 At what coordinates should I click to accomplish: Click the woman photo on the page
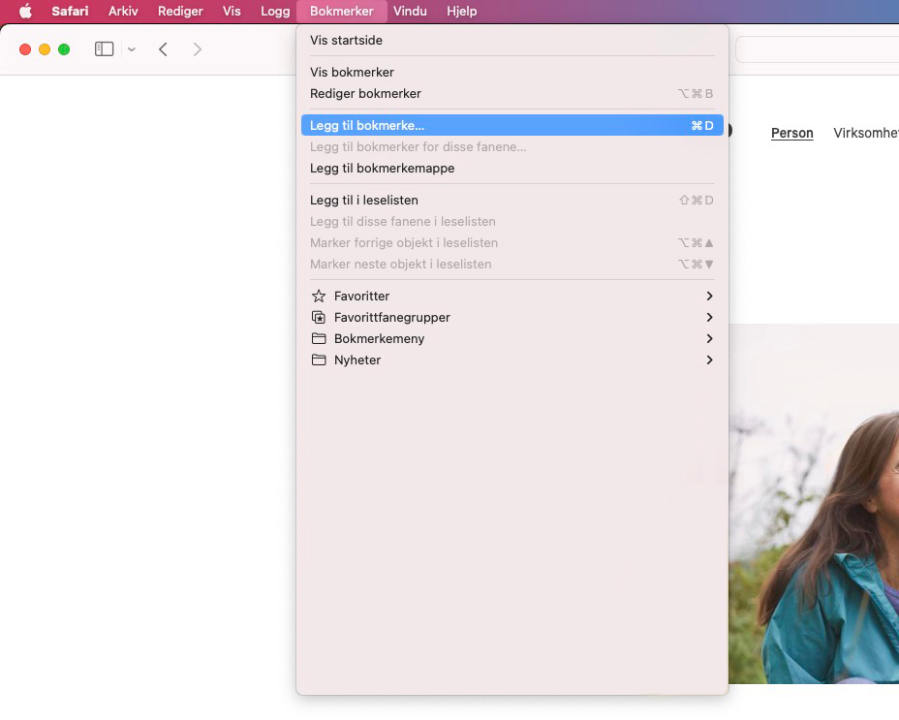(814, 504)
